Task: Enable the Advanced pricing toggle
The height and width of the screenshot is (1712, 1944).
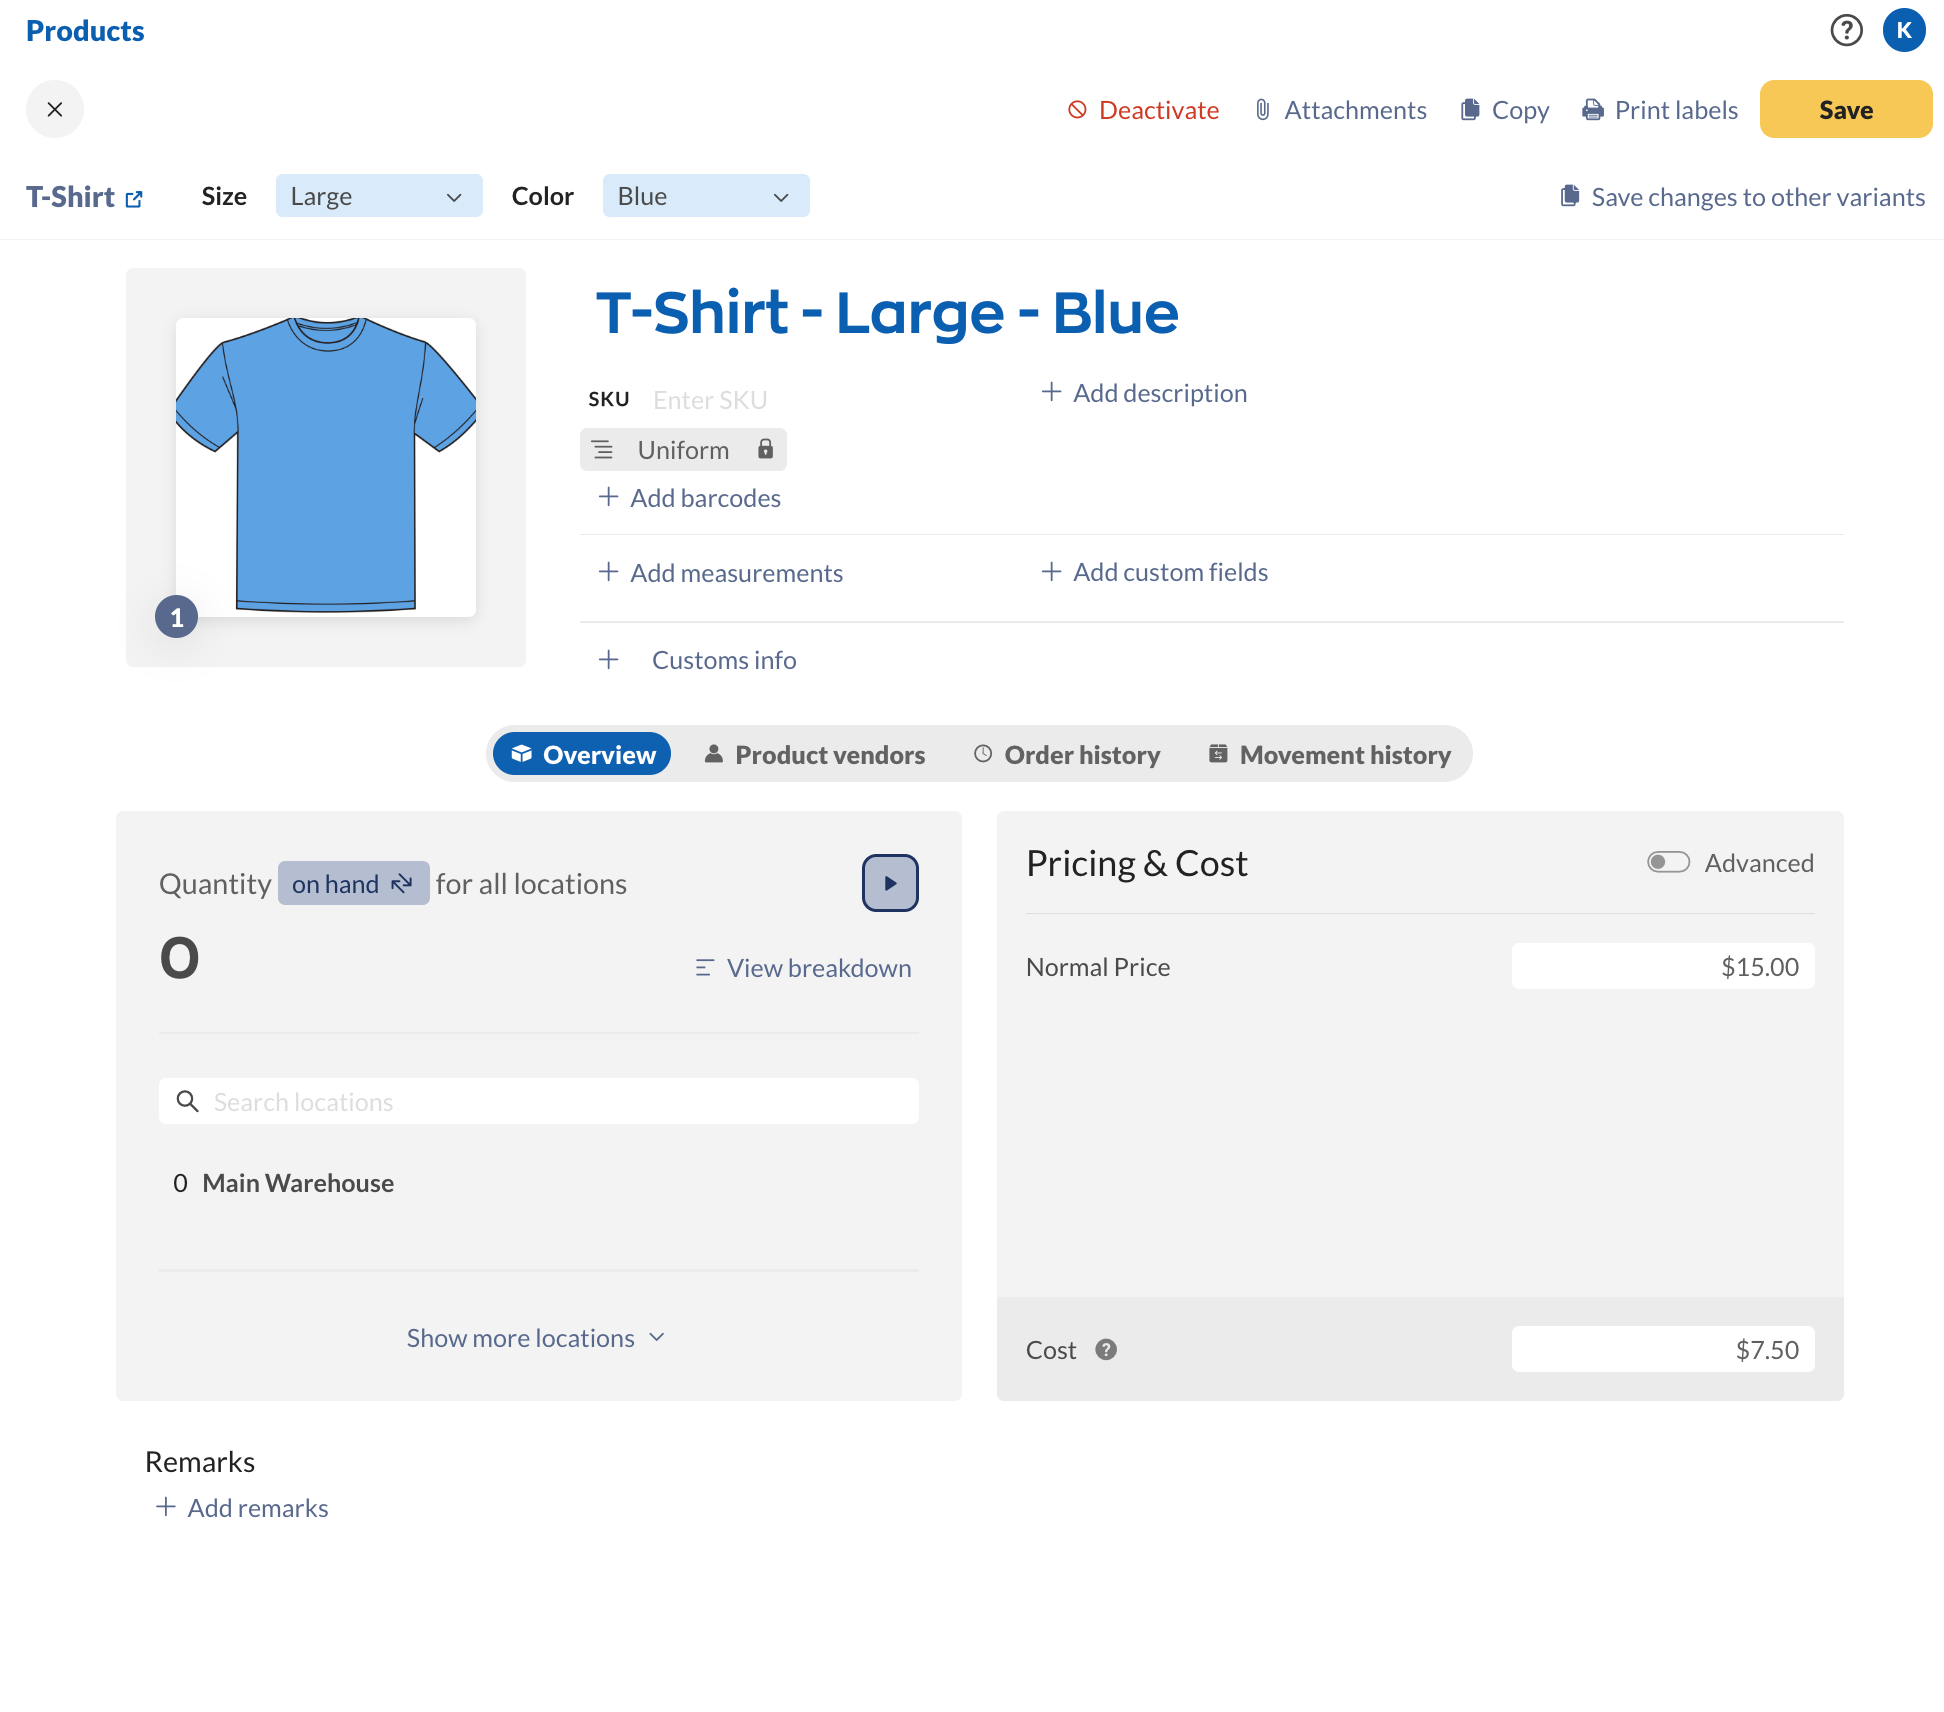Action: click(x=1668, y=862)
